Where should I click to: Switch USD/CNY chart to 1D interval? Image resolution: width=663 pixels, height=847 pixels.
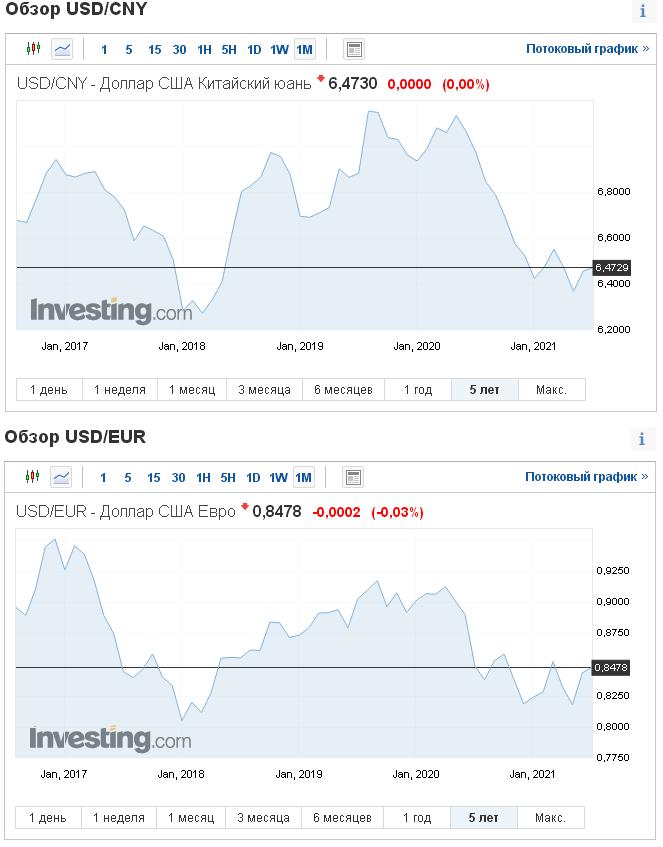point(254,50)
